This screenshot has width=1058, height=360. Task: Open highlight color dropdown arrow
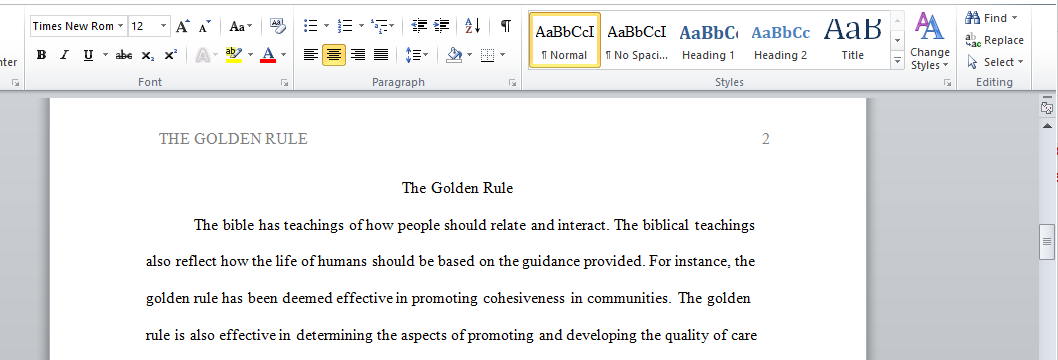[250, 55]
